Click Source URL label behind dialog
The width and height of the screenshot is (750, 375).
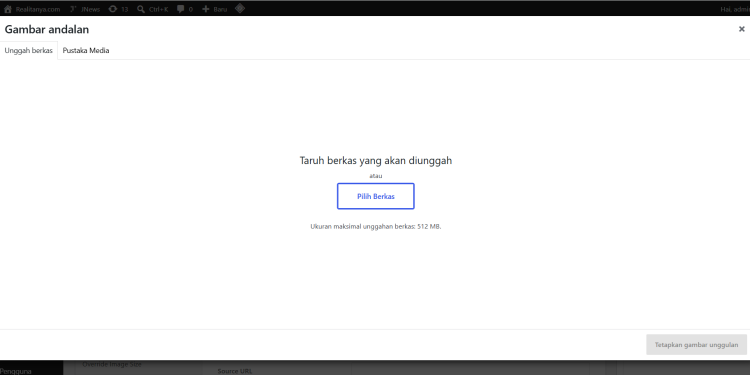tap(234, 371)
